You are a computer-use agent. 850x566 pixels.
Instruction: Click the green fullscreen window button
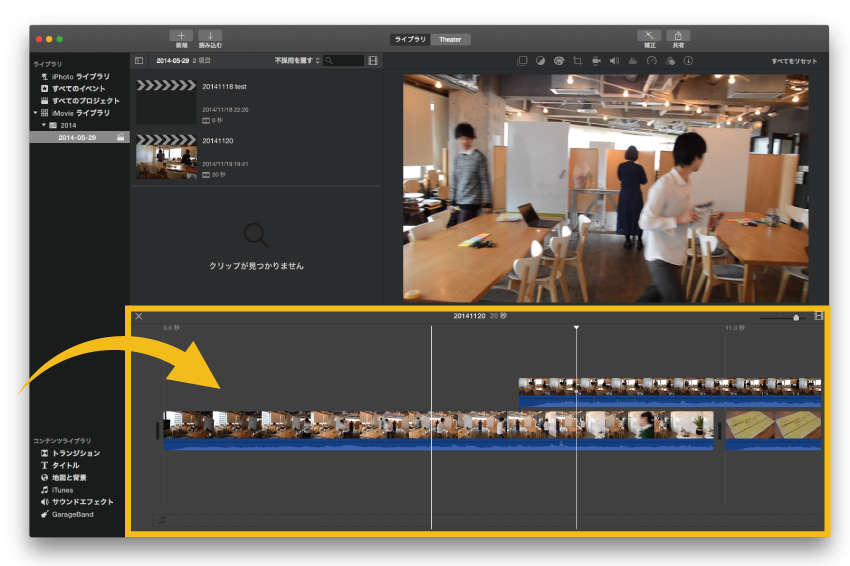pyautogui.click(x=60, y=39)
